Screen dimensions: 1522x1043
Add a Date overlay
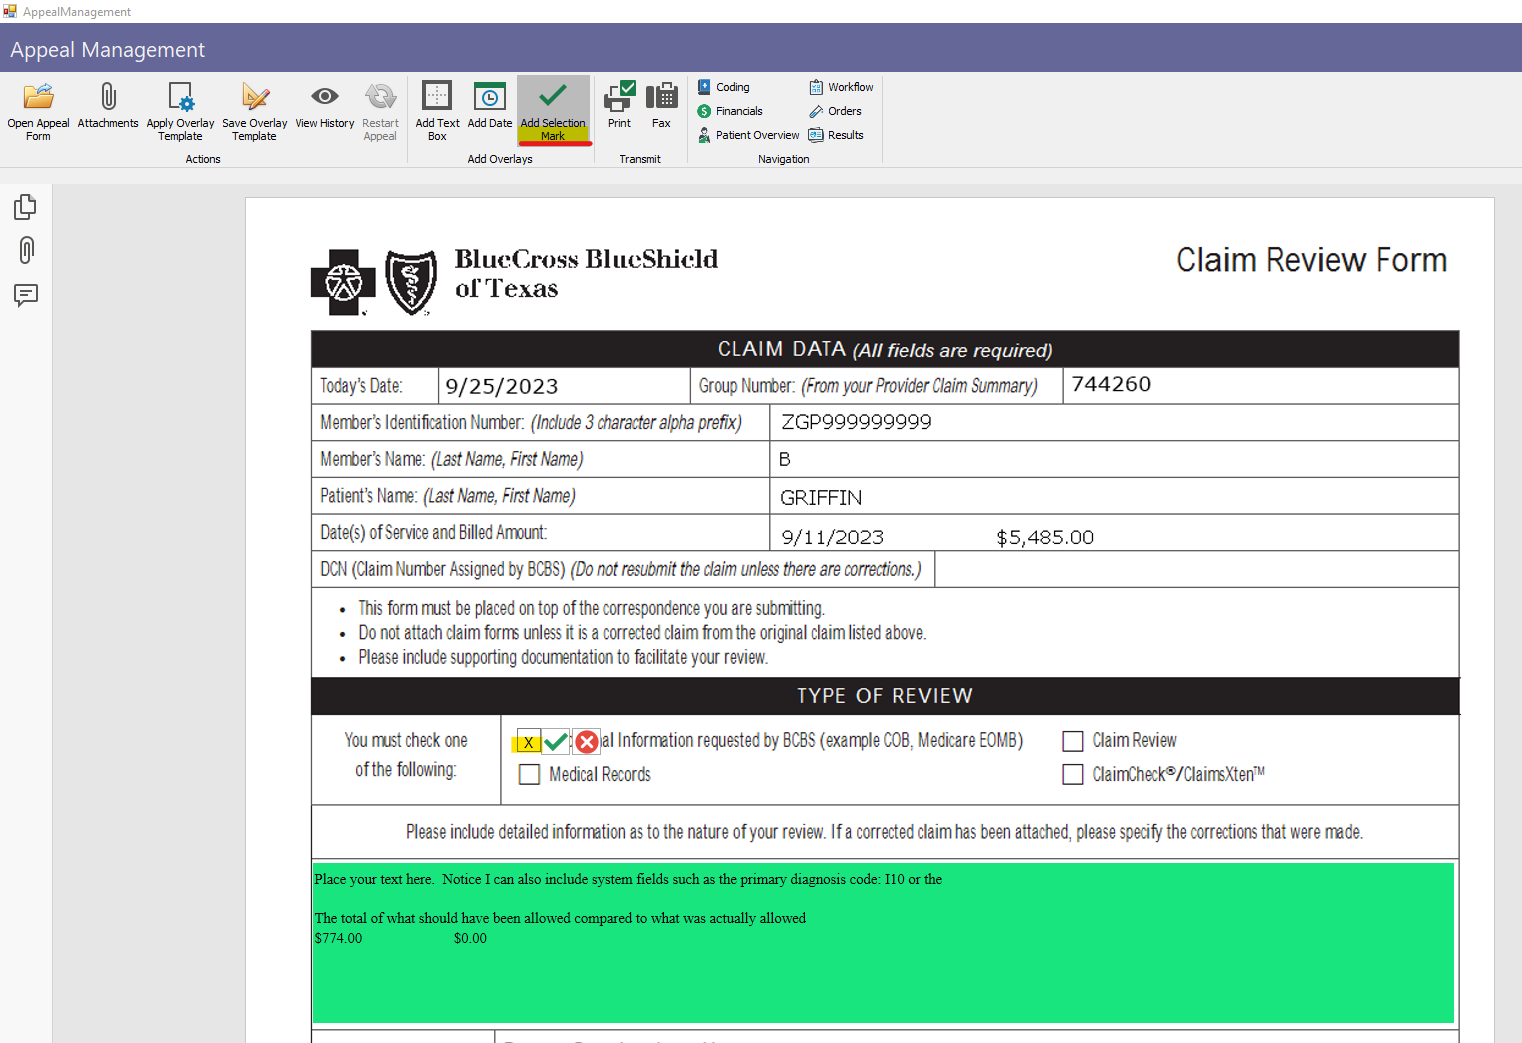coord(489,106)
